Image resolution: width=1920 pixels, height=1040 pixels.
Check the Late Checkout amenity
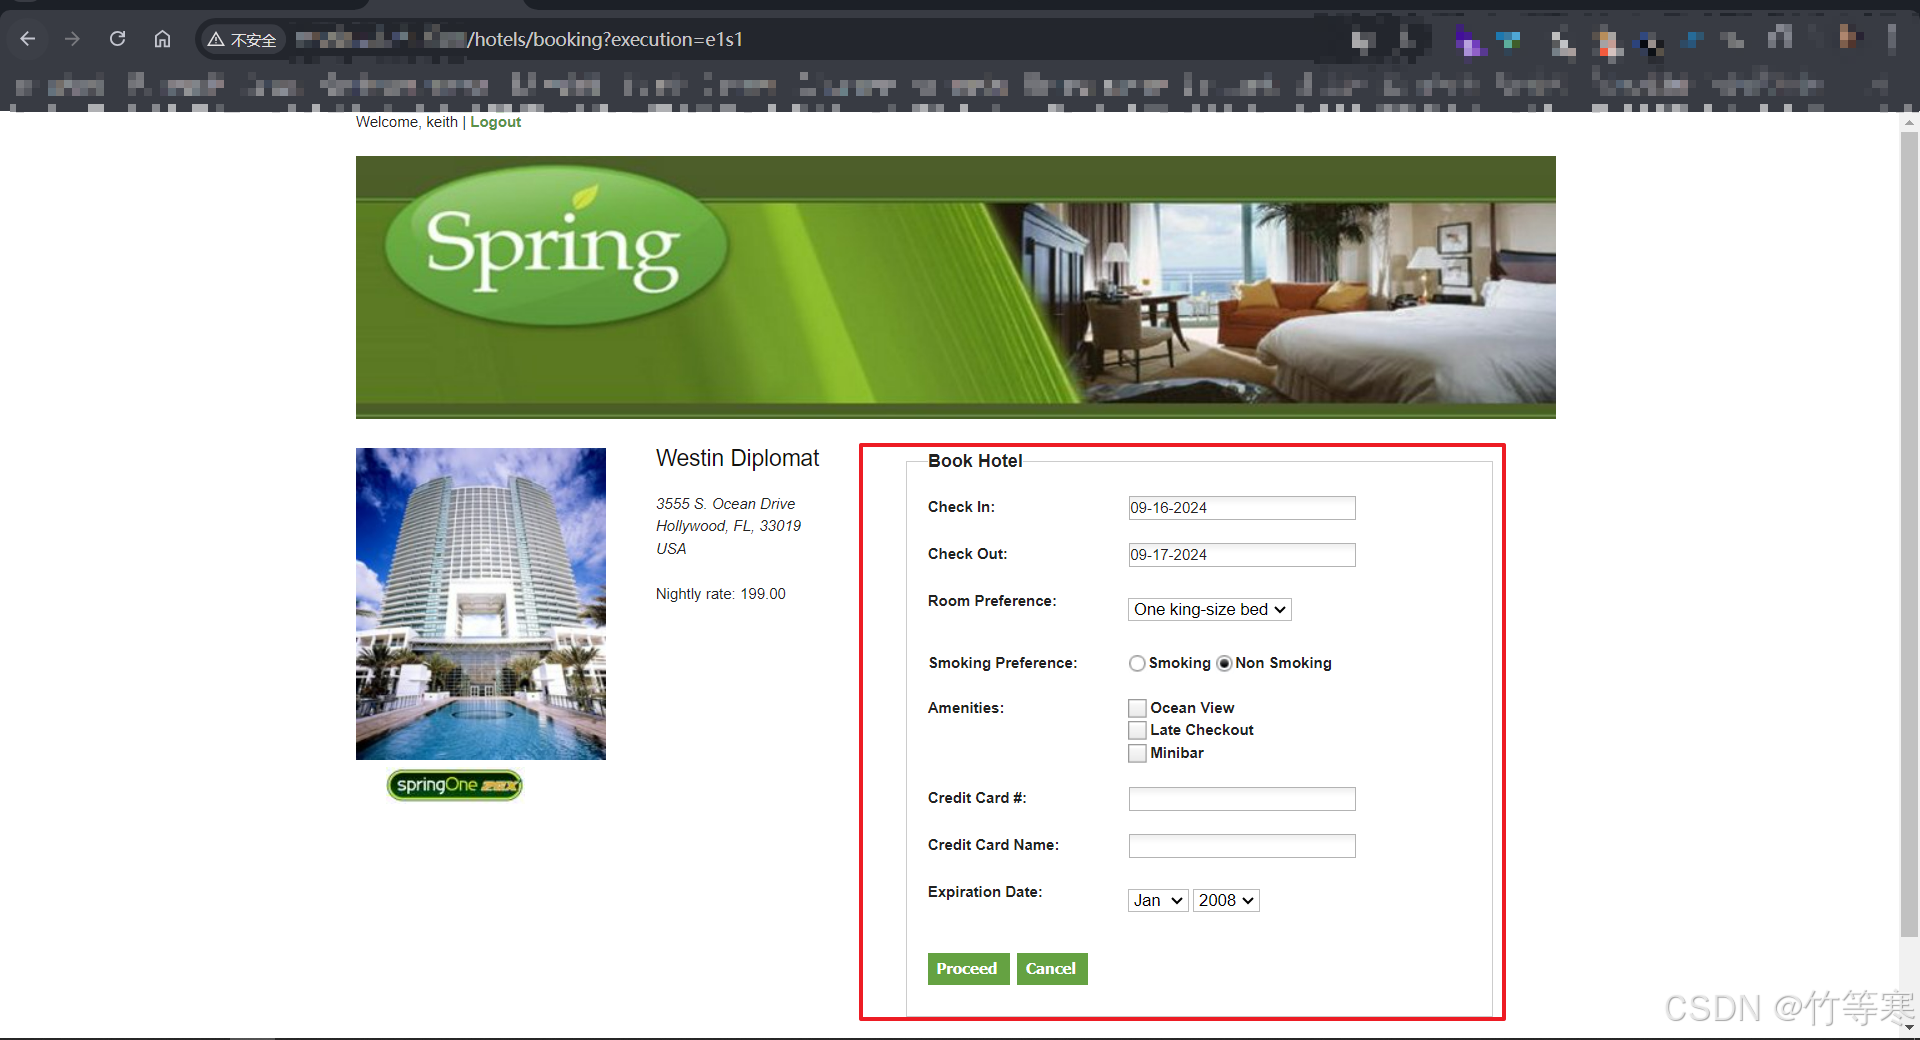coord(1137,730)
